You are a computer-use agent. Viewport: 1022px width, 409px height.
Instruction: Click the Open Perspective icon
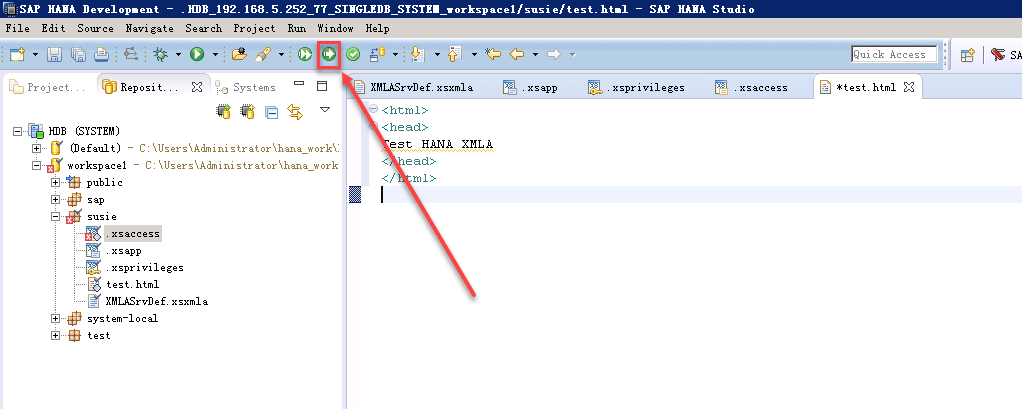click(x=968, y=55)
